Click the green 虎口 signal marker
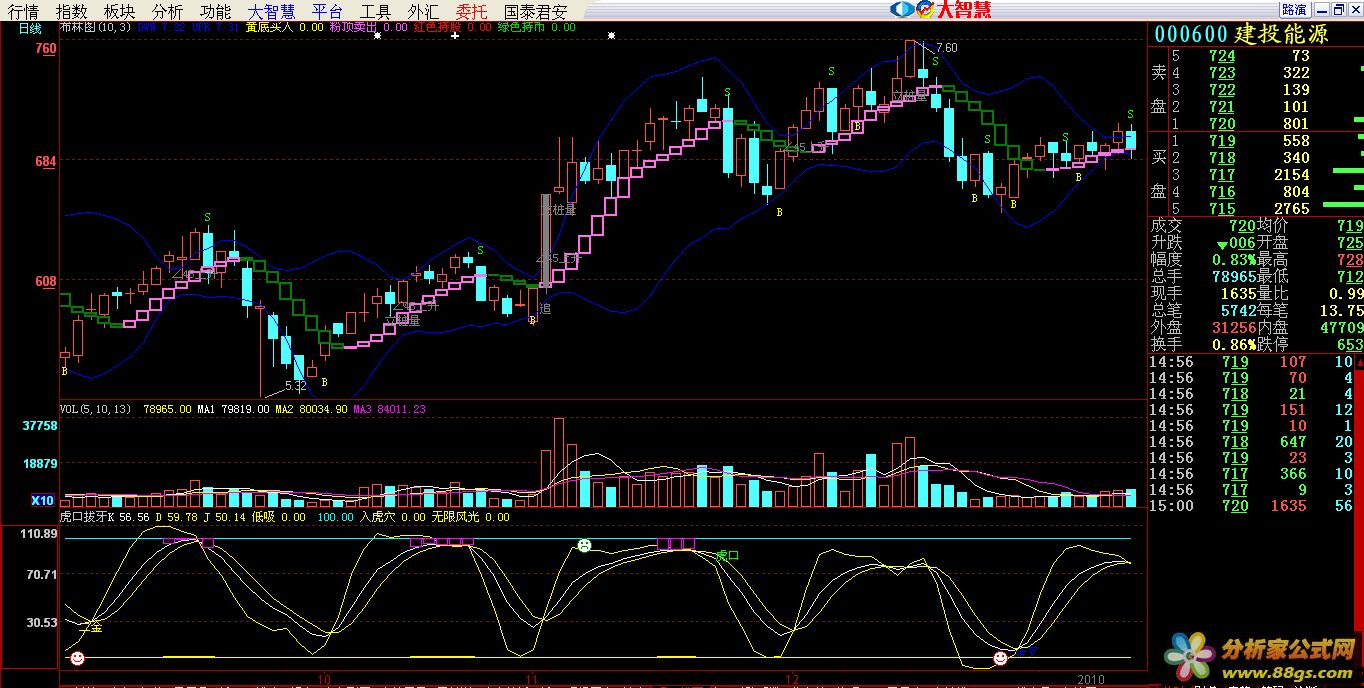Screen dimensions: 1364x688 (x=727, y=555)
